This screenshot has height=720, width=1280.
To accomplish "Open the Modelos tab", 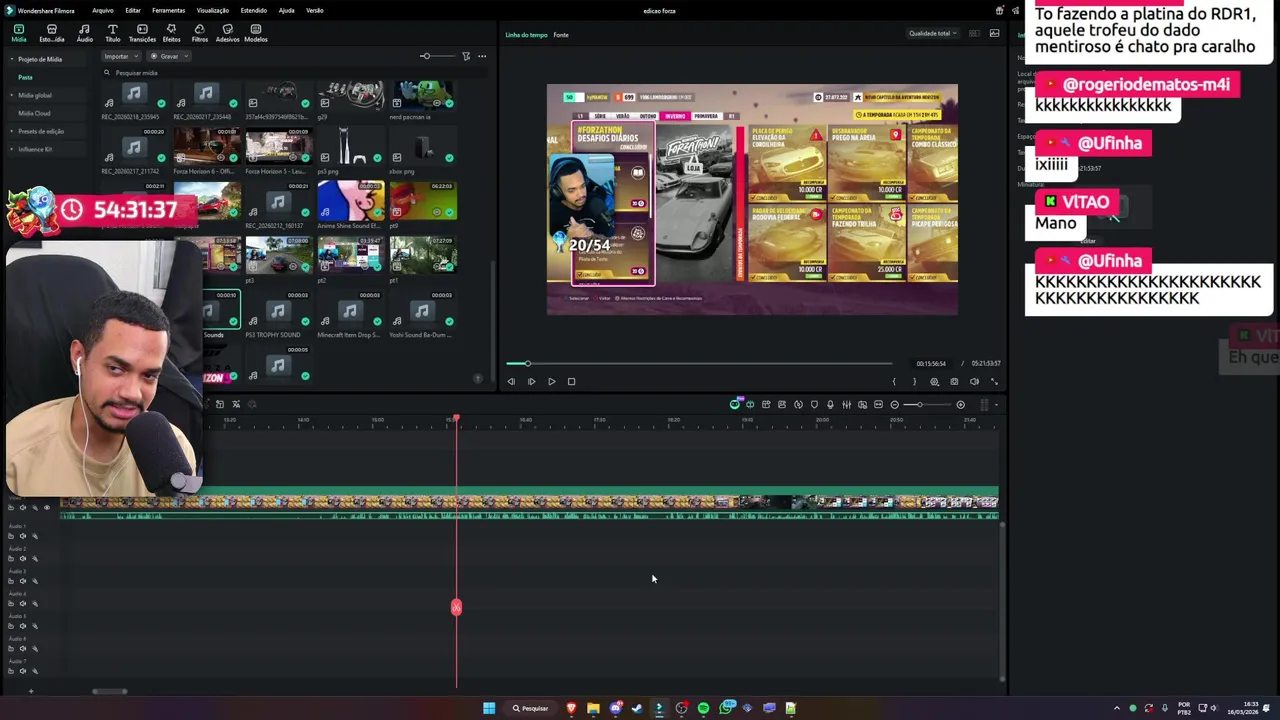I will (x=256, y=33).
